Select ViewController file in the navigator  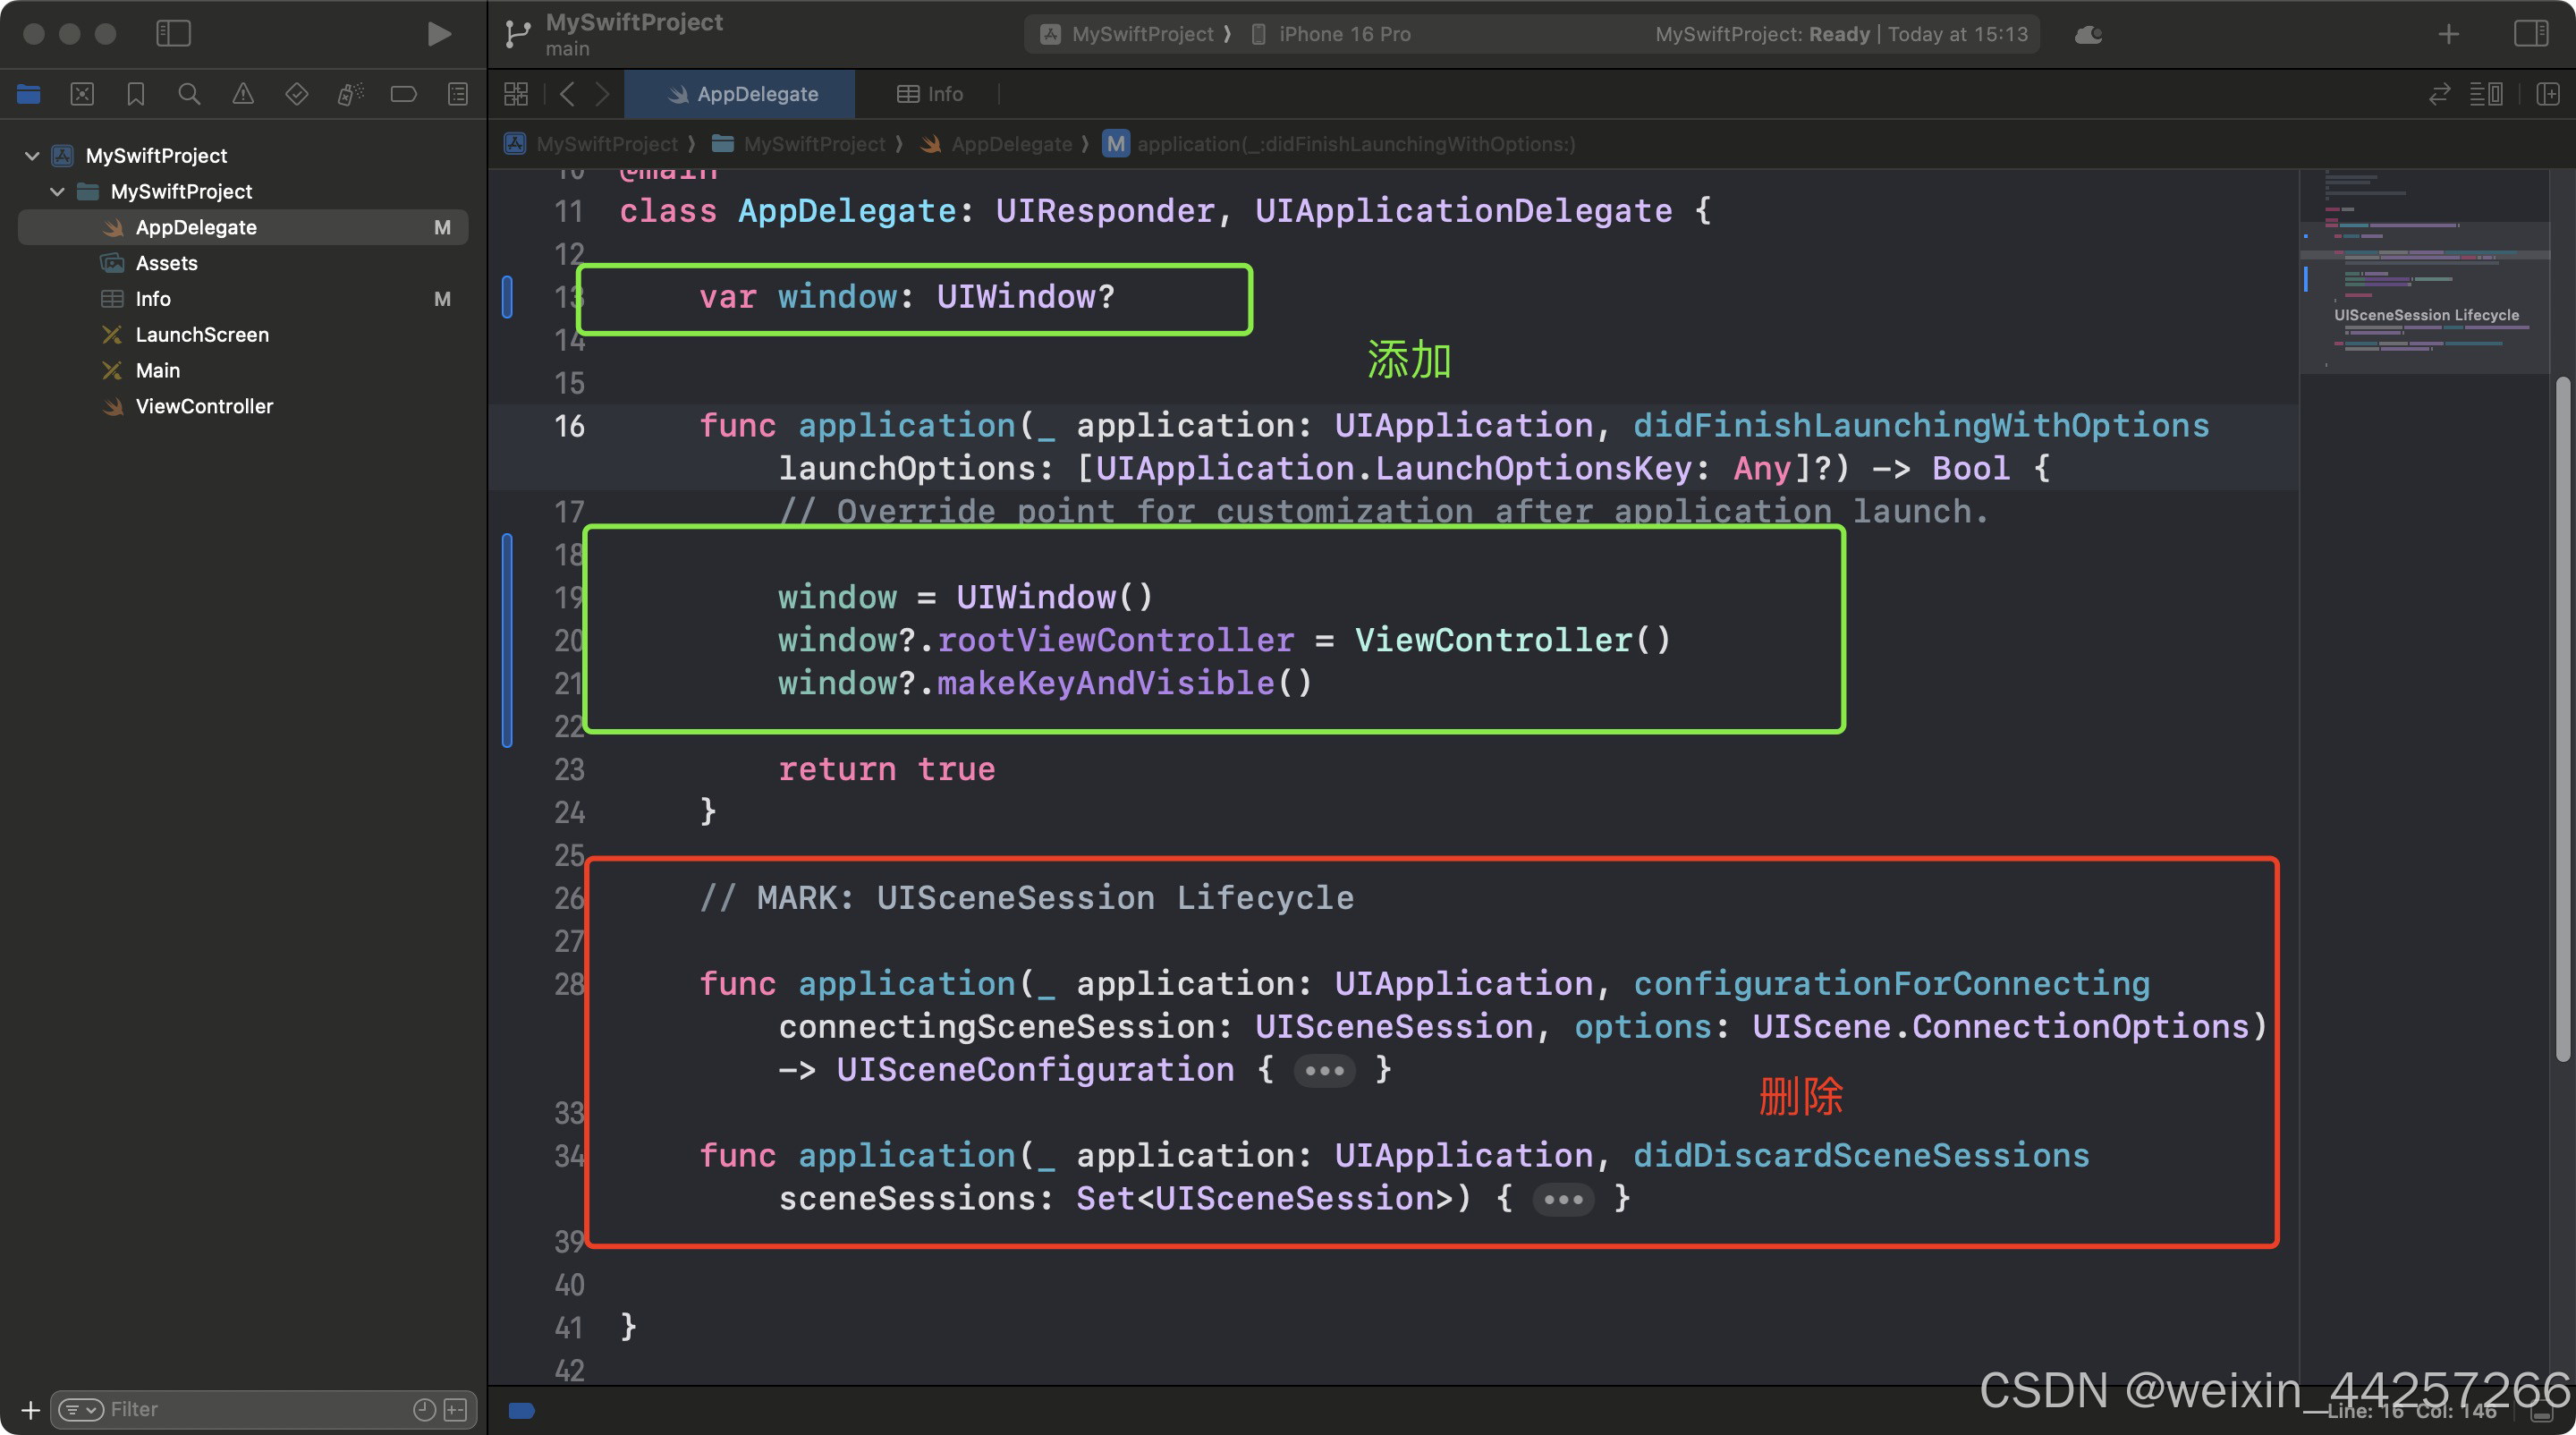[x=204, y=406]
